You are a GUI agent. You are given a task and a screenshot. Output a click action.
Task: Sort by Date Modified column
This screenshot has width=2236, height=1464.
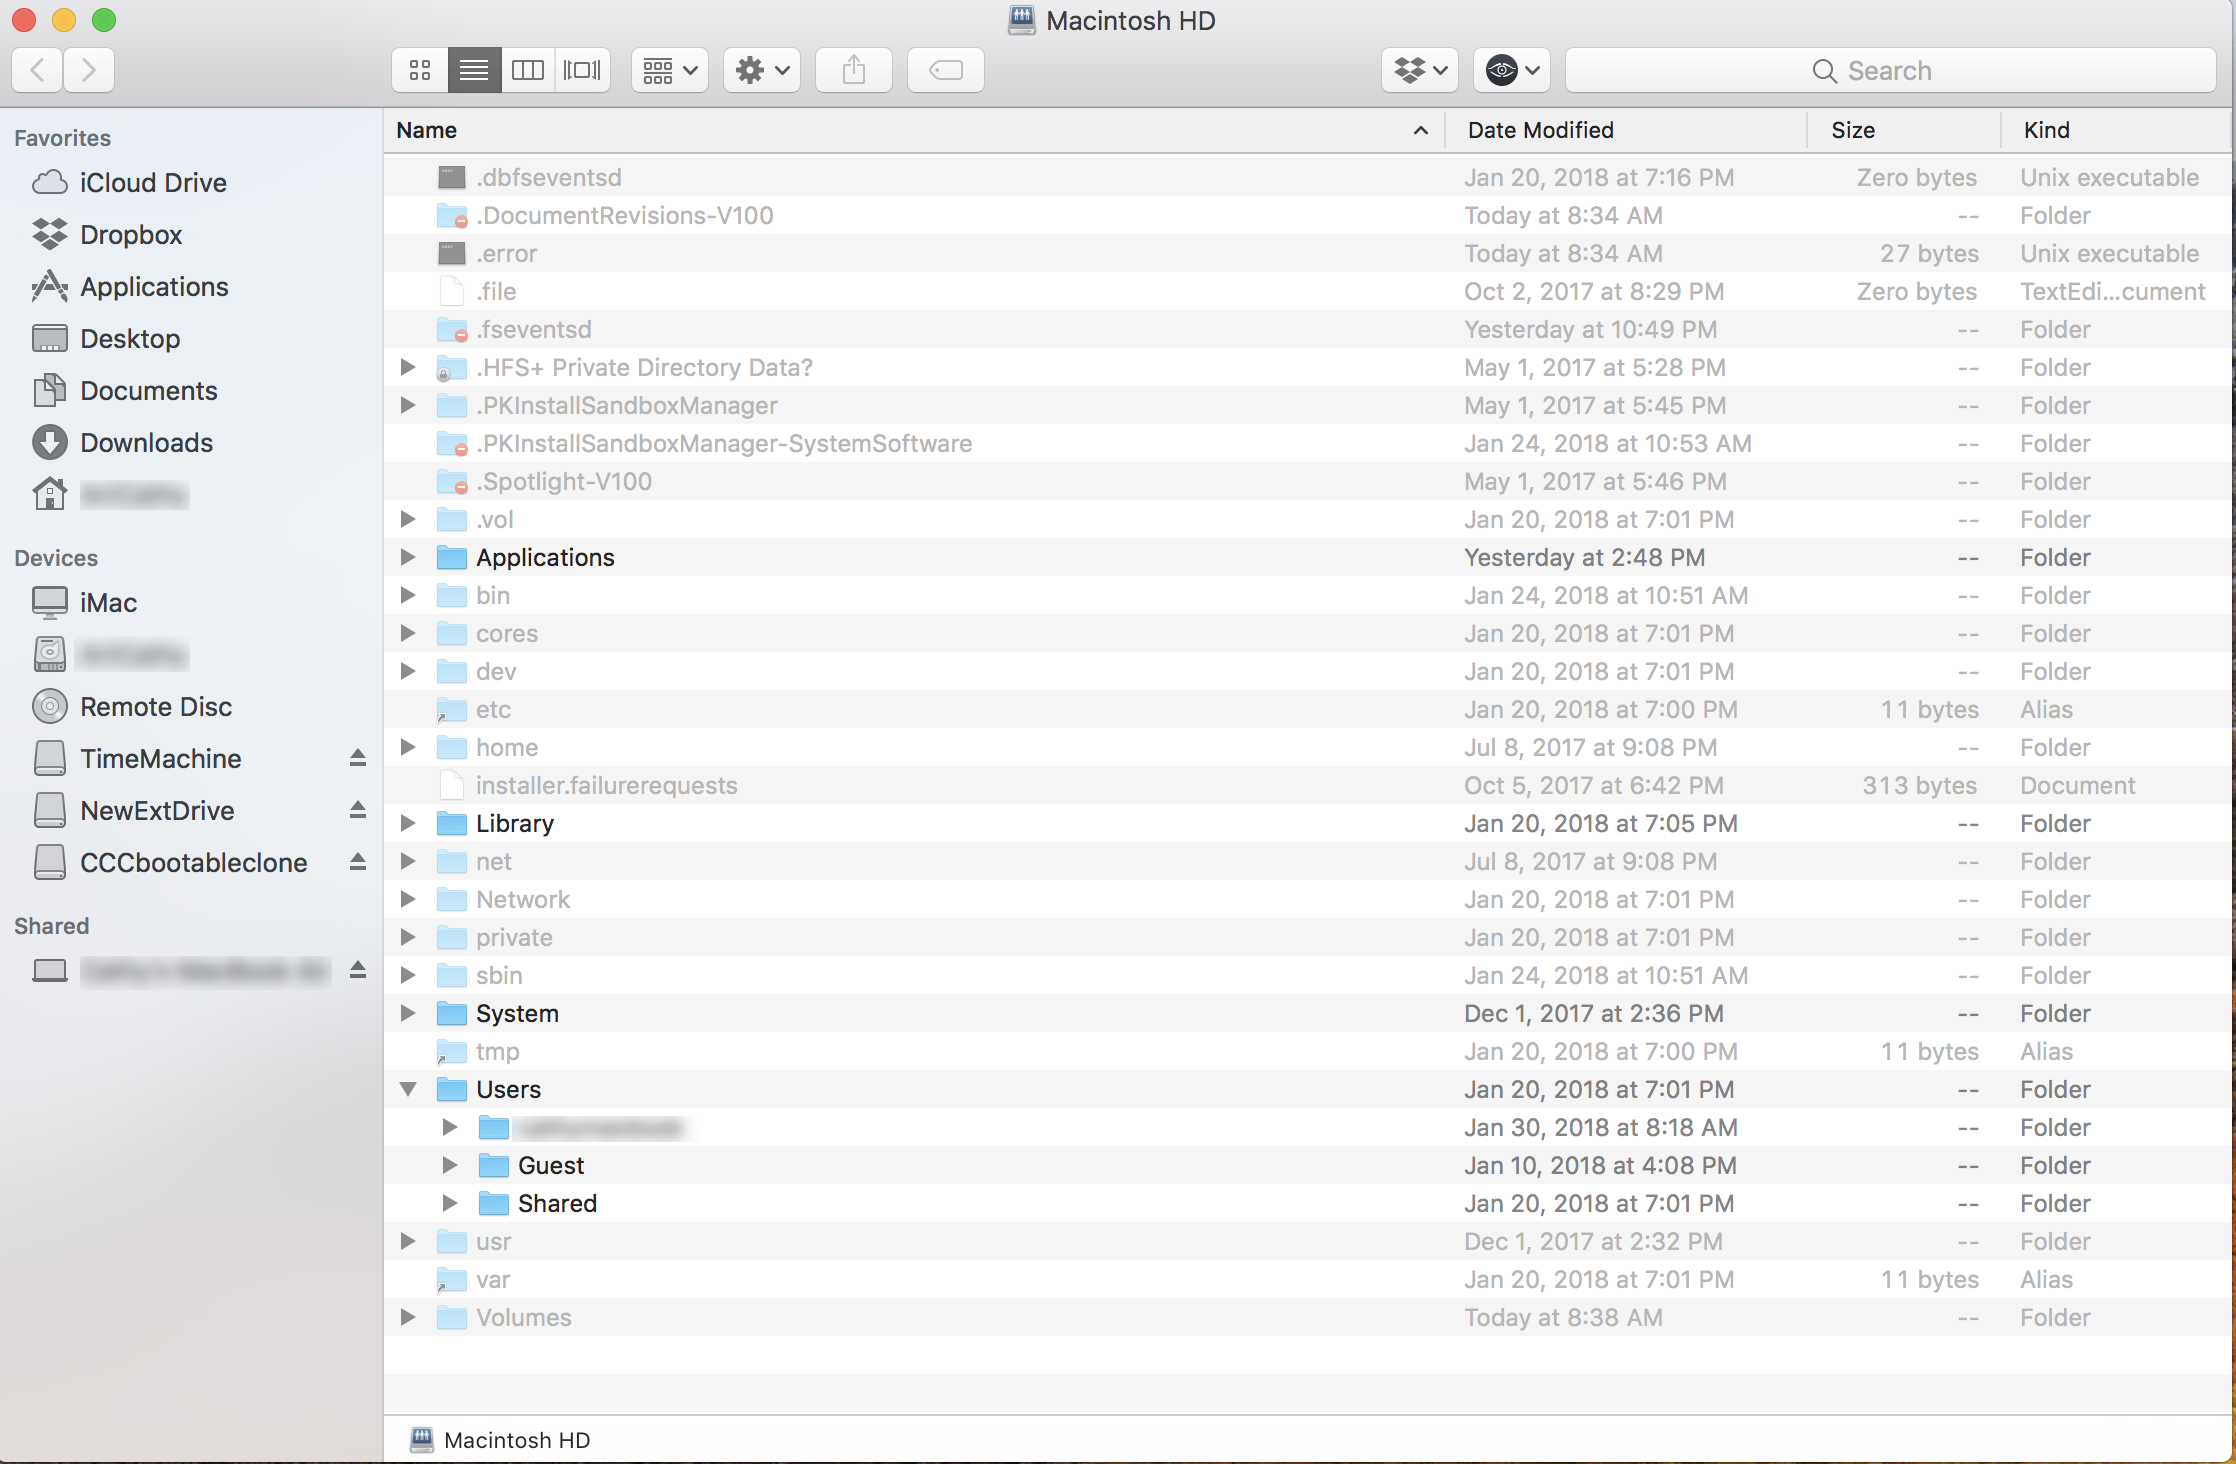pyautogui.click(x=1540, y=130)
